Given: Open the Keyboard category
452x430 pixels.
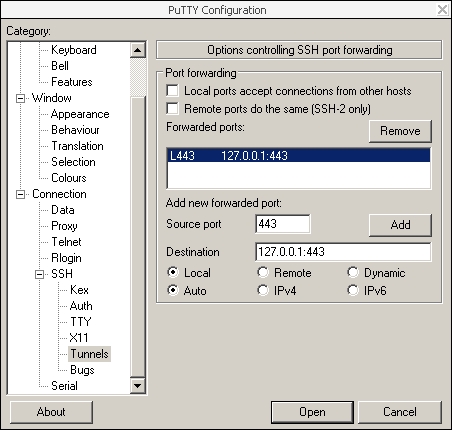Looking at the screenshot, I should point(74,50).
